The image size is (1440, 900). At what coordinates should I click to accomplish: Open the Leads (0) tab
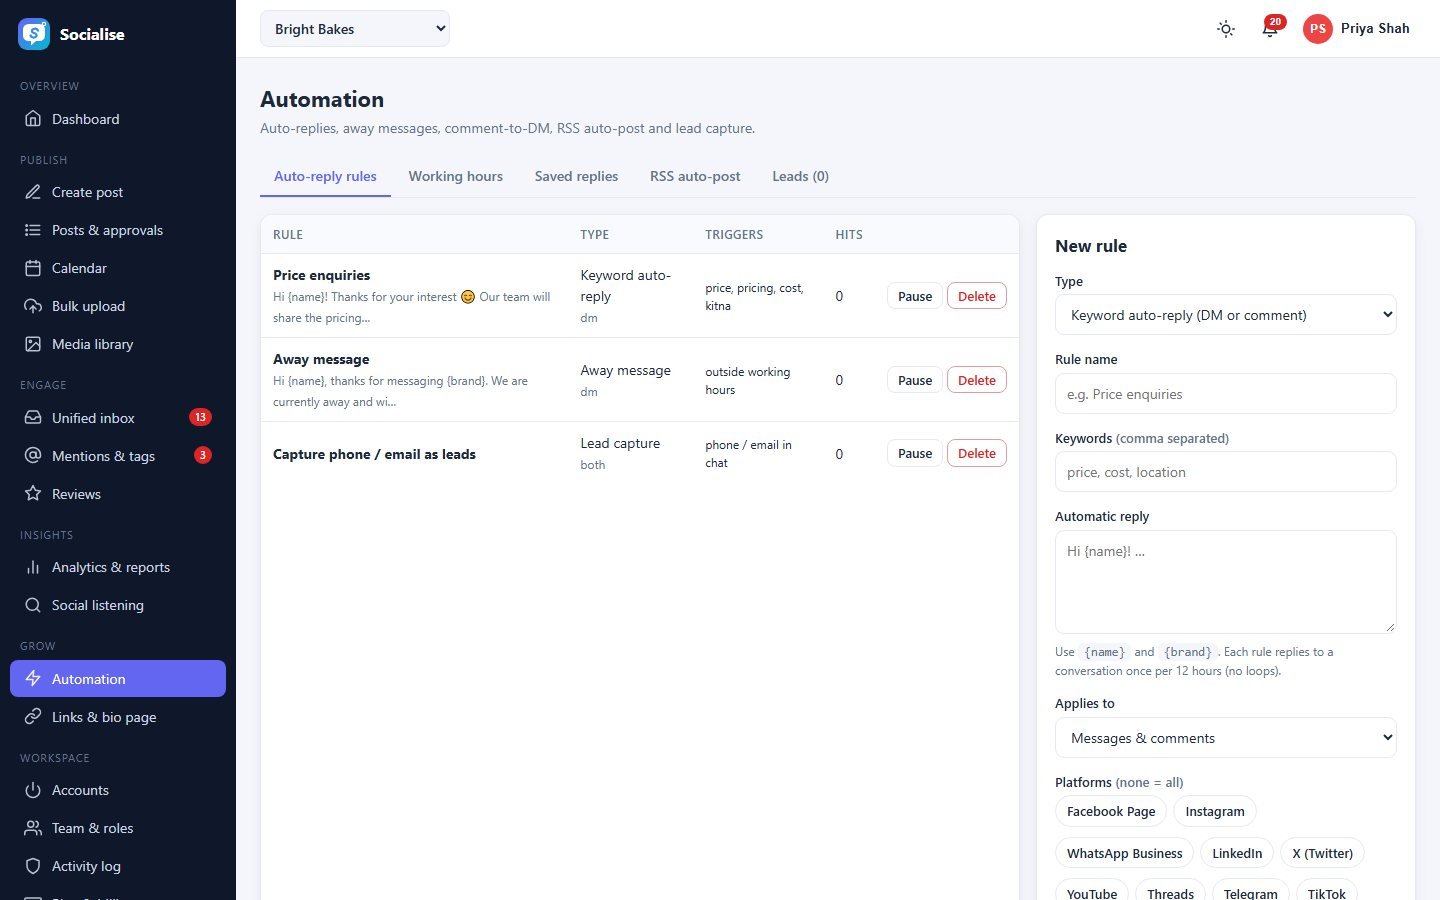click(800, 176)
